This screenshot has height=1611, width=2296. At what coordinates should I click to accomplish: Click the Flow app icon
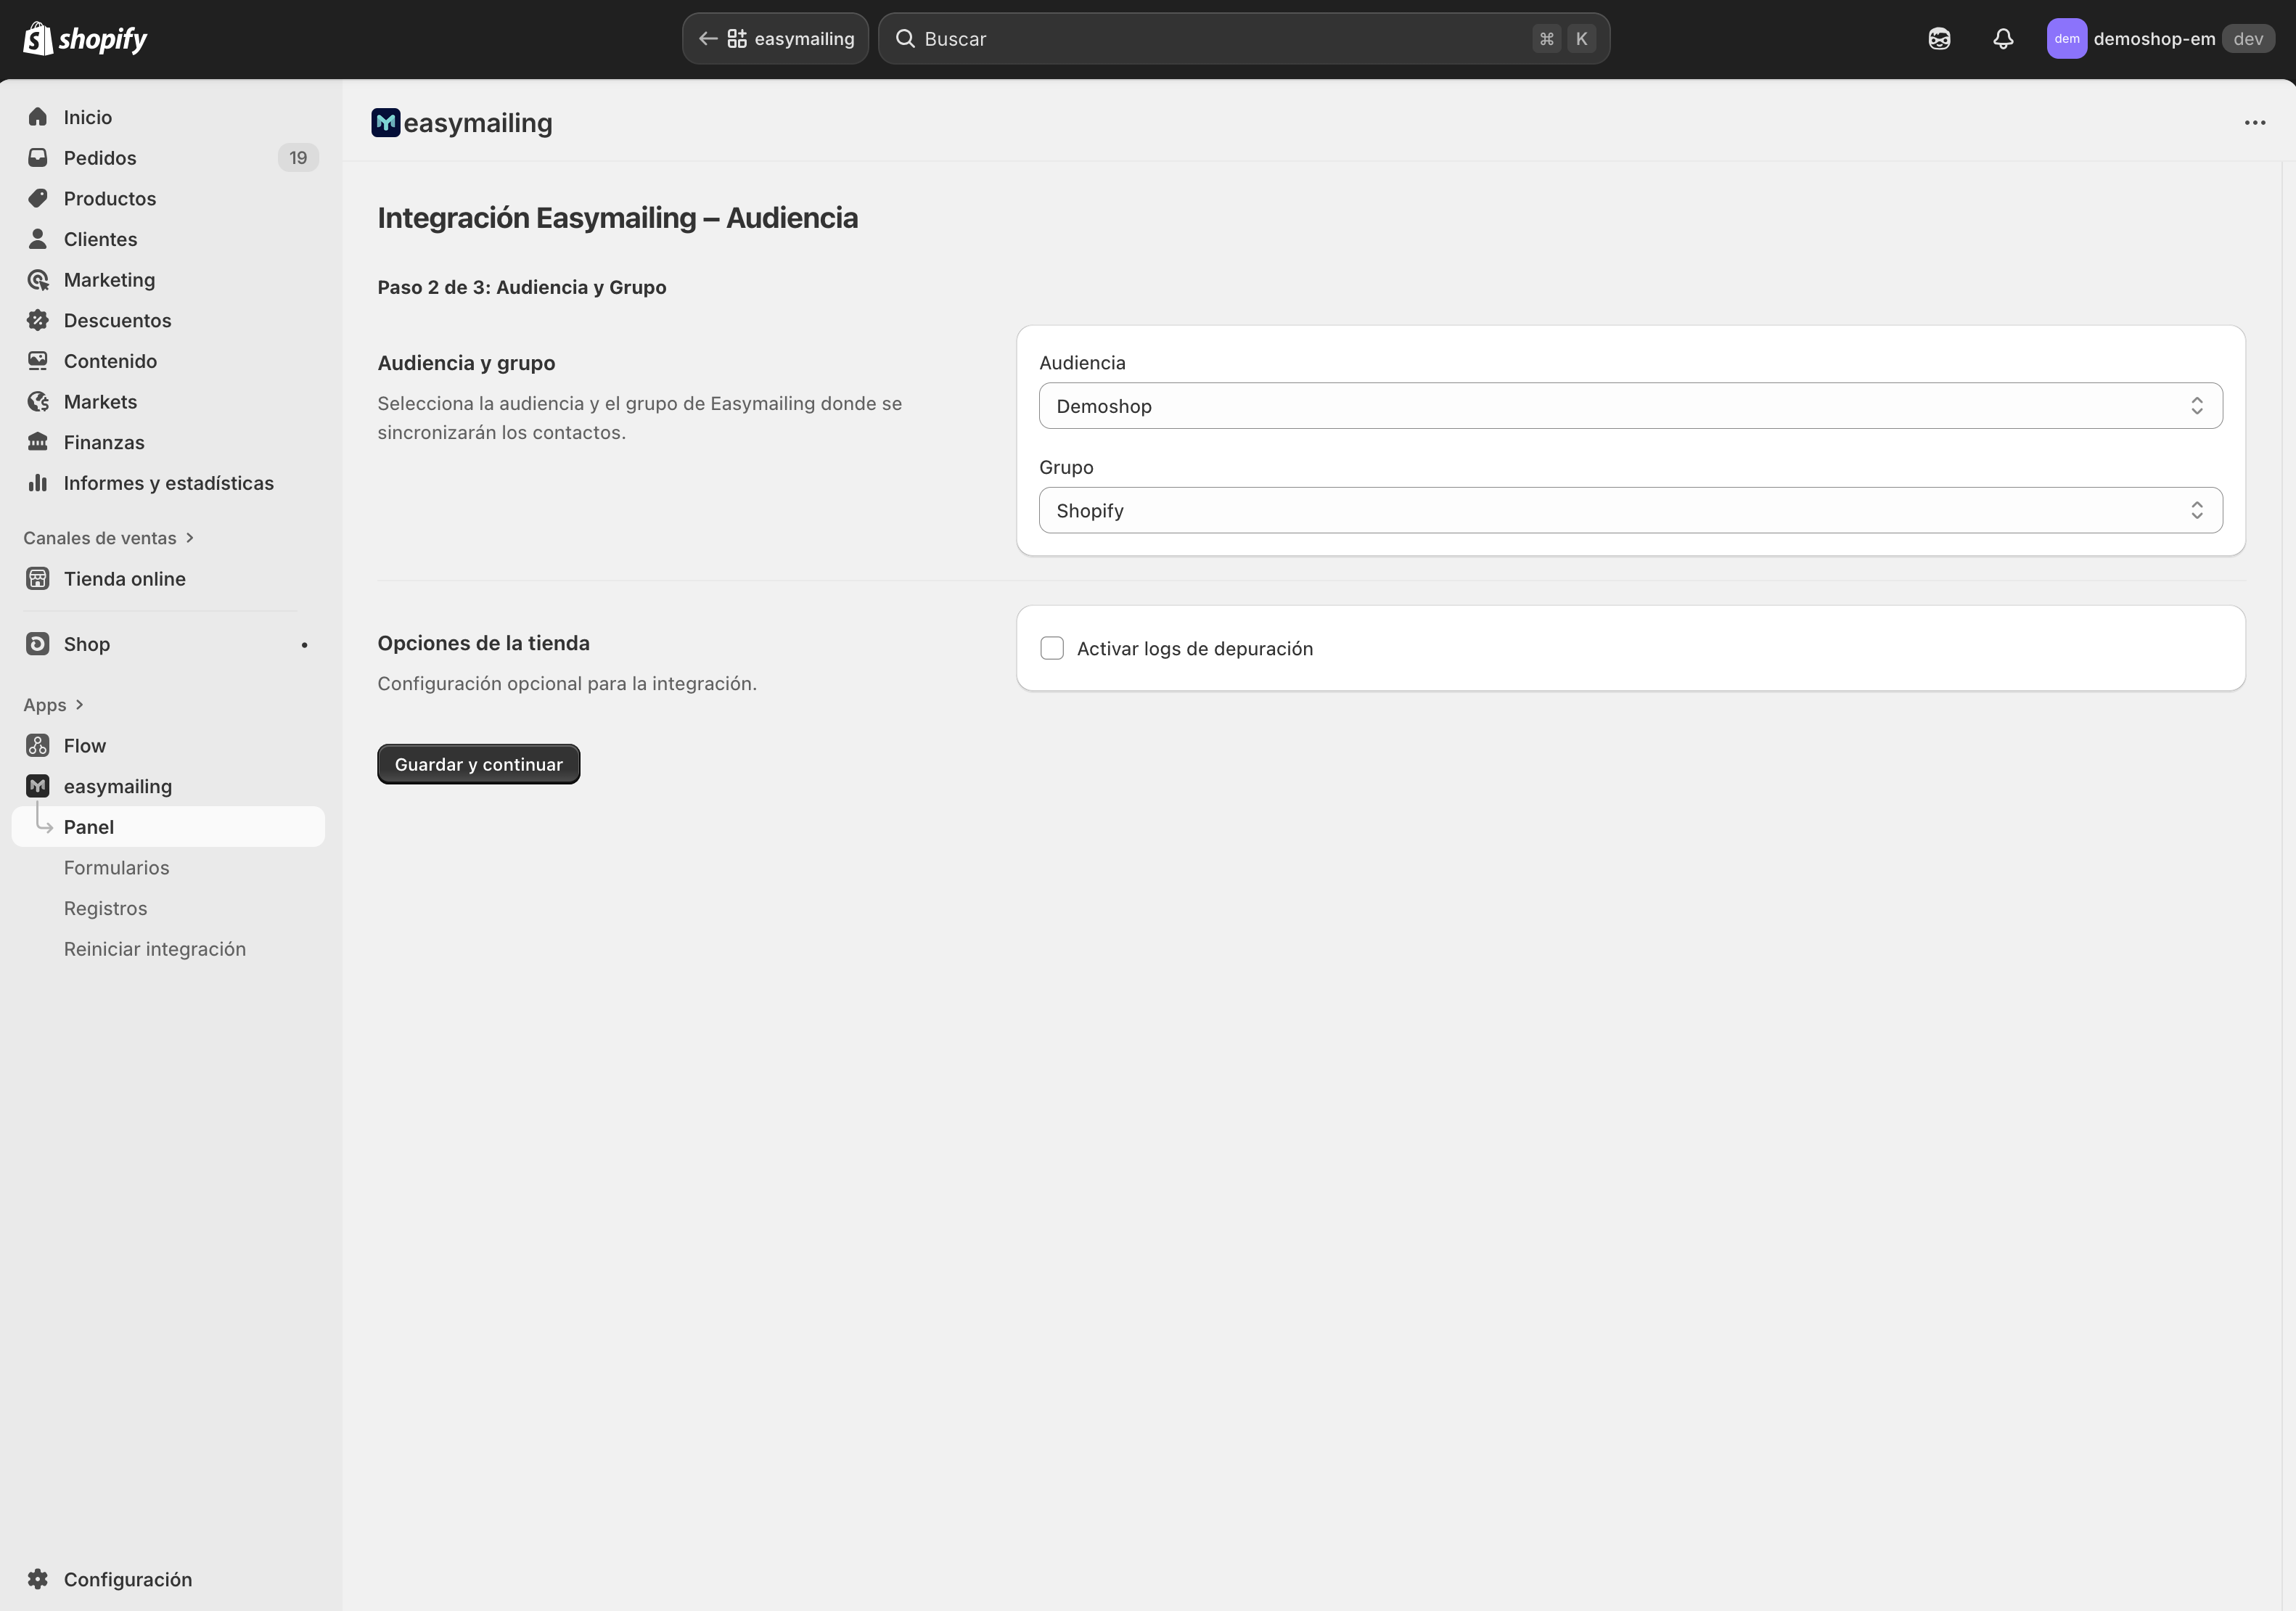coord(38,746)
